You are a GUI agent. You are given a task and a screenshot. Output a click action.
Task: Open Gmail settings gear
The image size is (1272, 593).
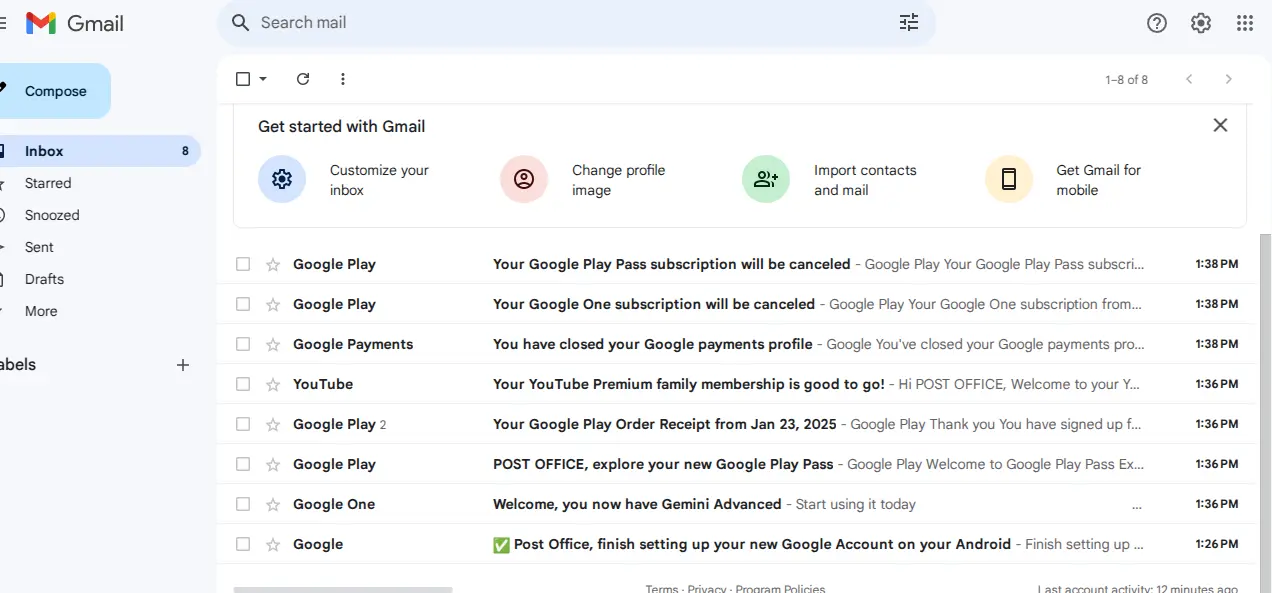point(1201,23)
